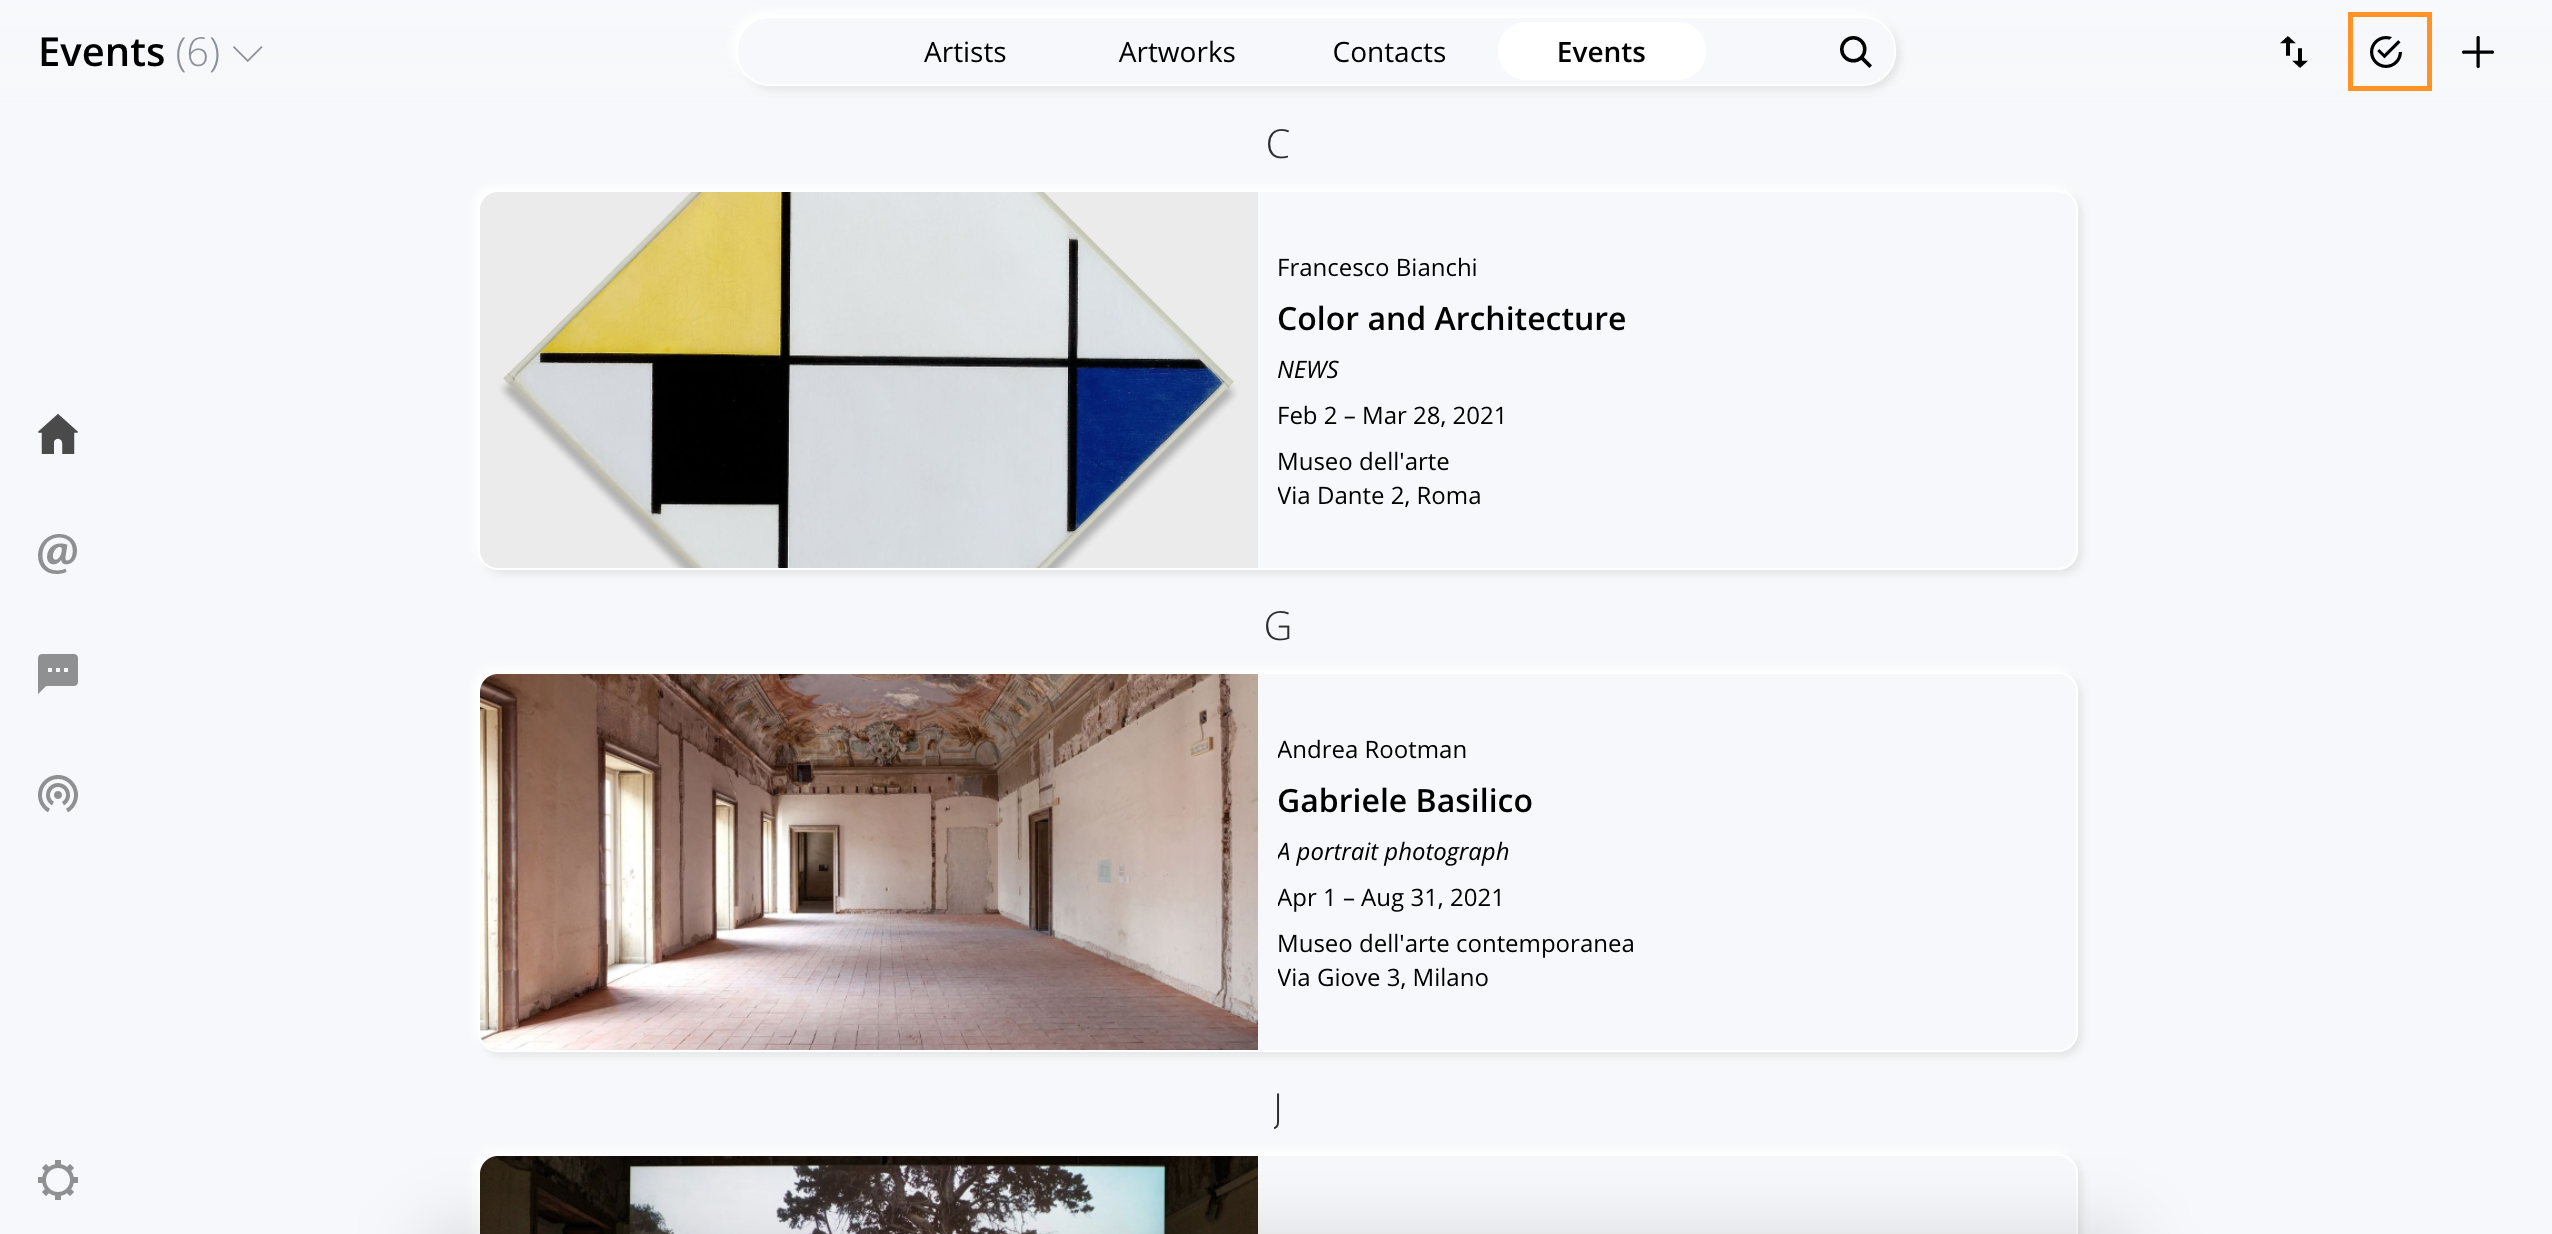Switch to the Contacts tab
Image resolution: width=2552 pixels, height=1234 pixels.
coord(1389,52)
